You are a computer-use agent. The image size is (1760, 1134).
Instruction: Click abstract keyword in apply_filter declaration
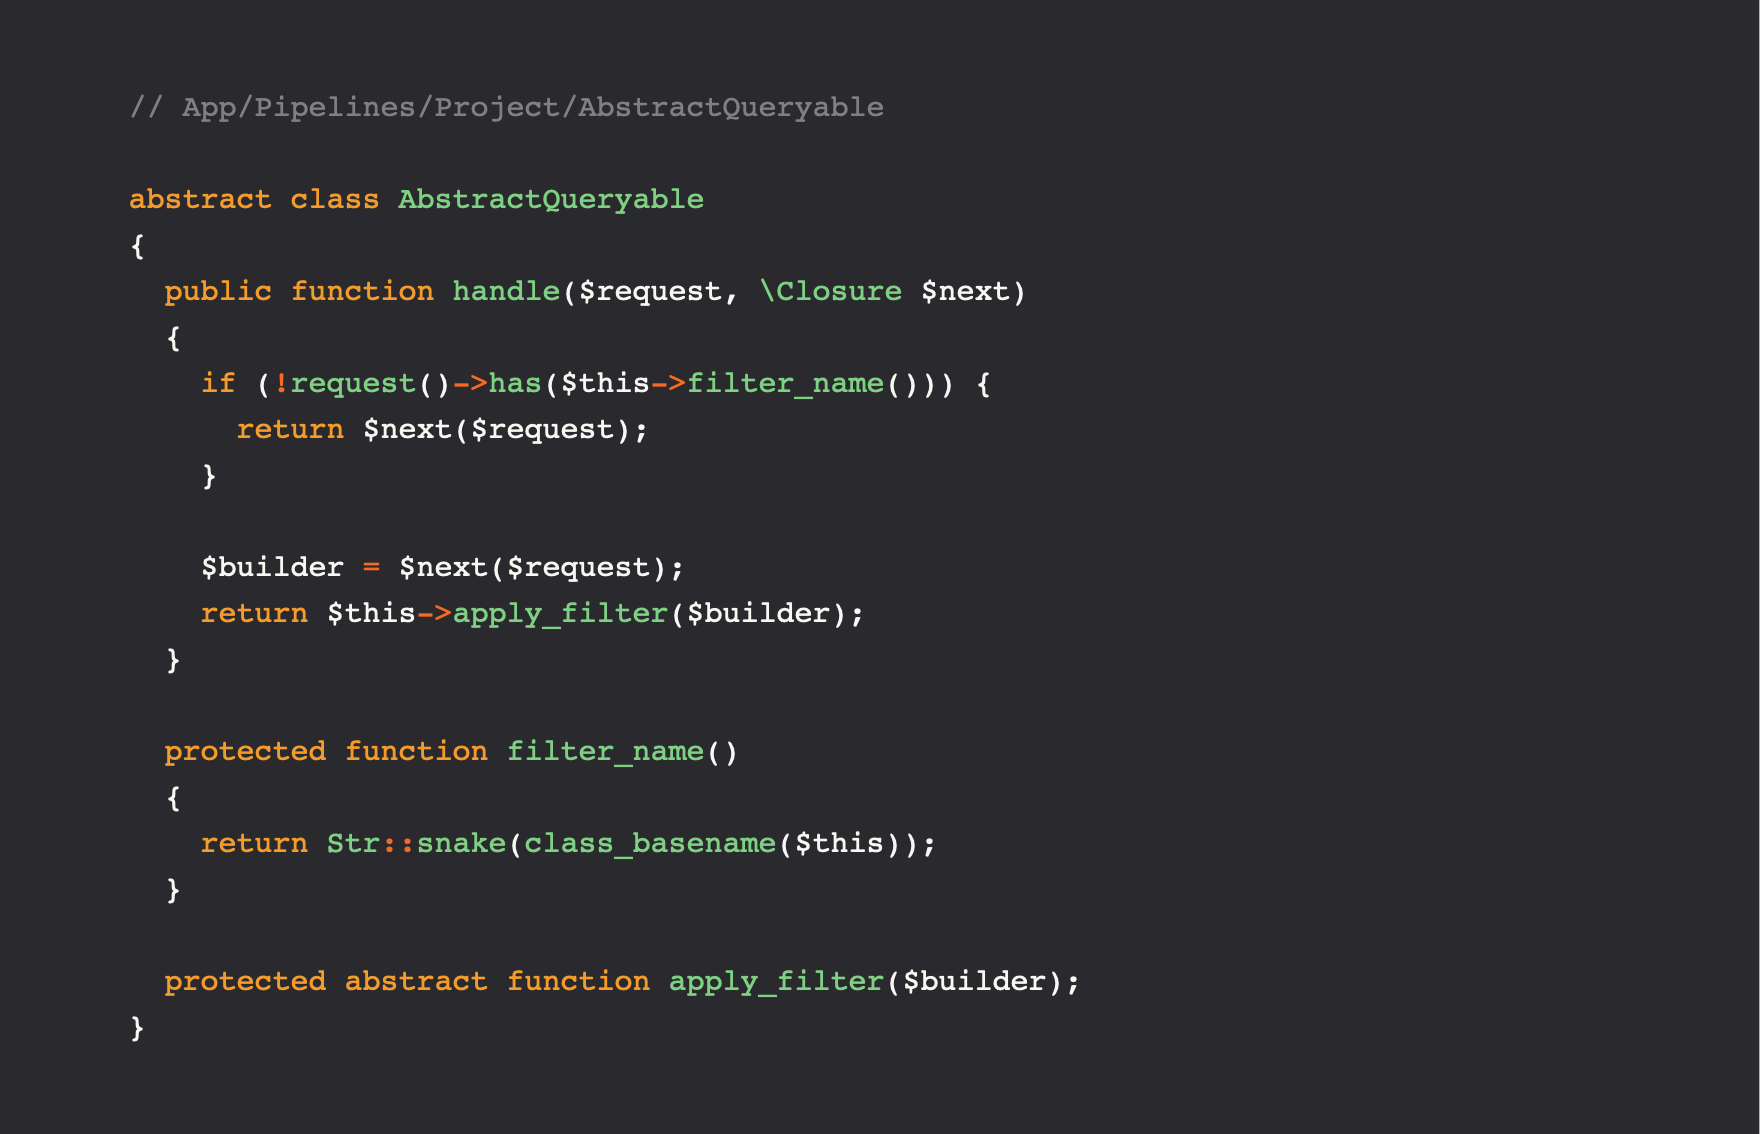[x=416, y=981]
